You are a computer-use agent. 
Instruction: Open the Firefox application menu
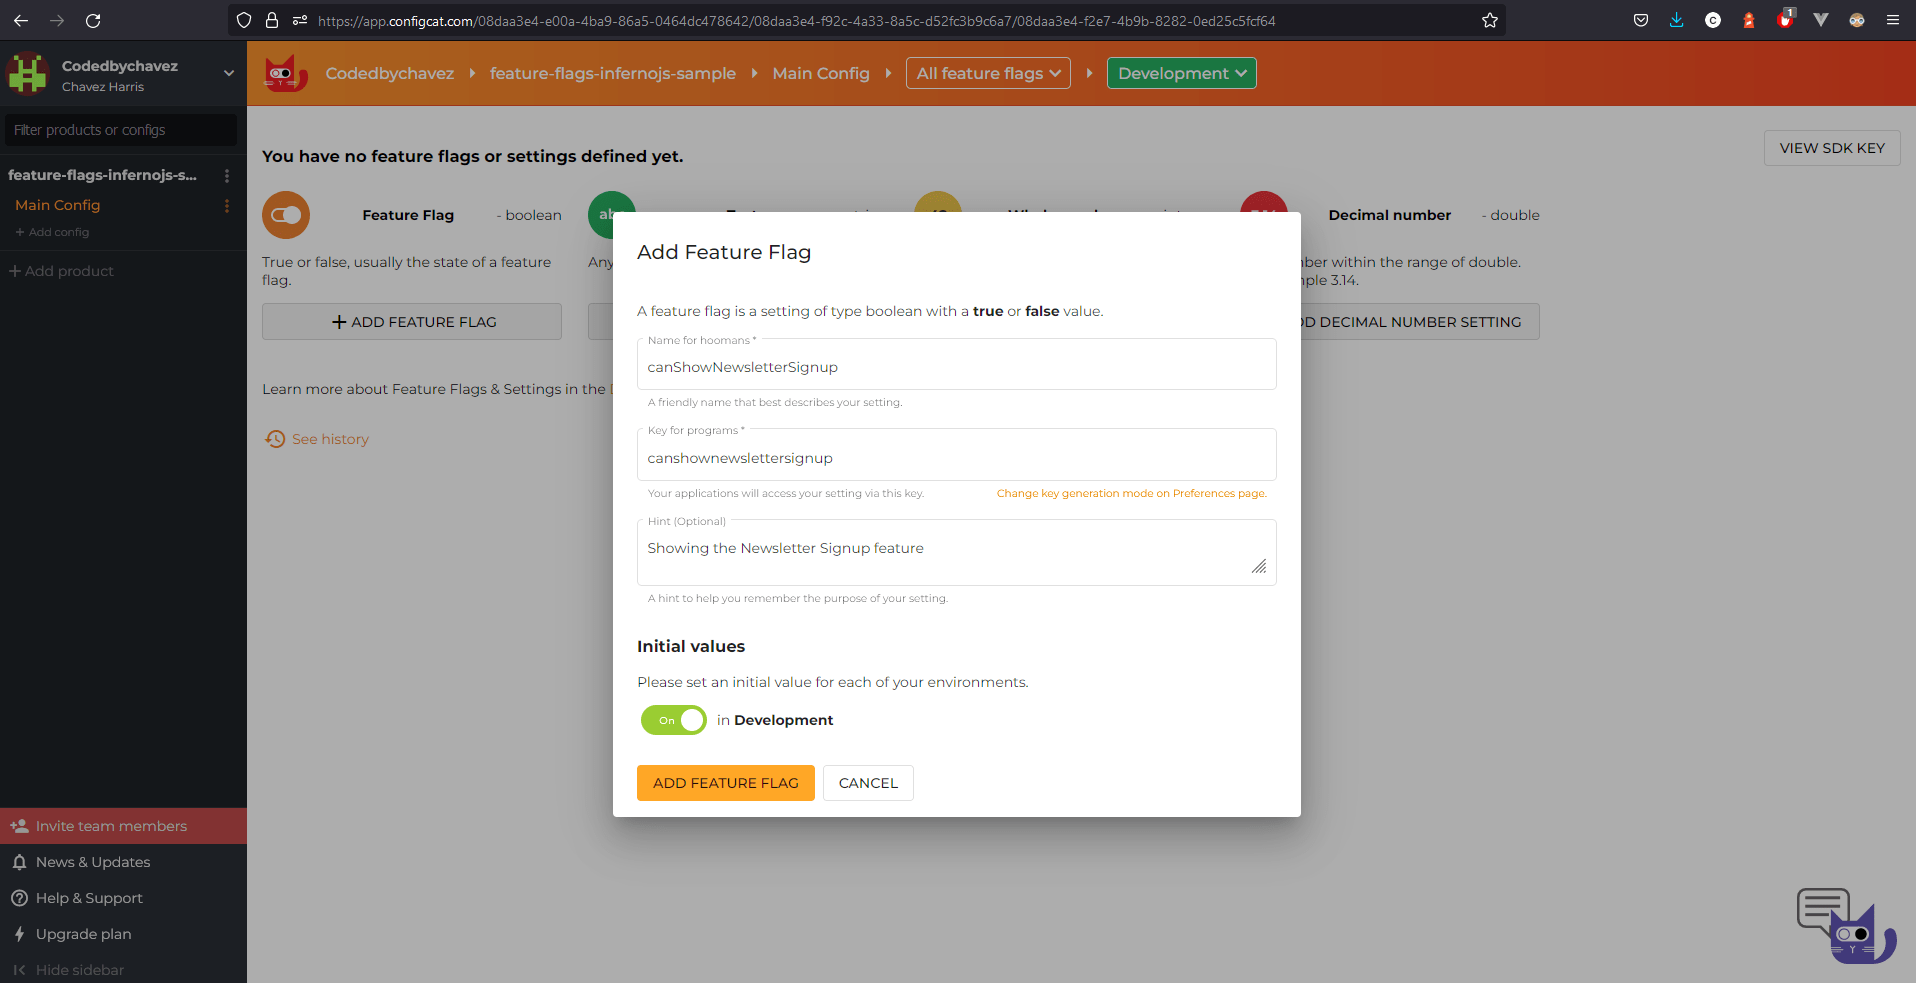(1893, 20)
